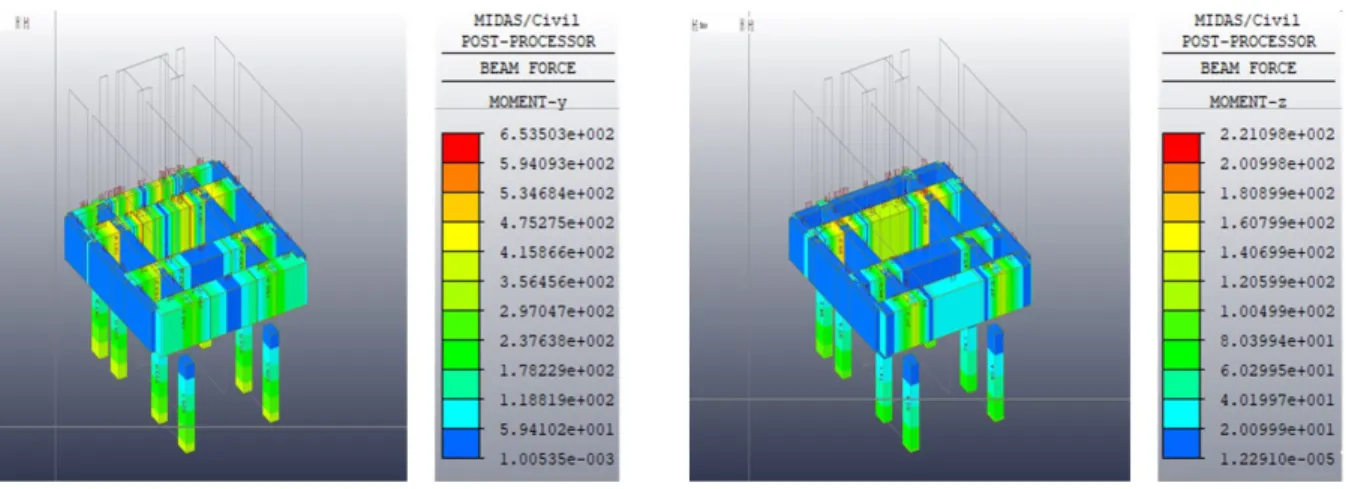The image size is (1346, 489).
Task: Select legend value 4.01997e+001
Action: [x=1277, y=401]
